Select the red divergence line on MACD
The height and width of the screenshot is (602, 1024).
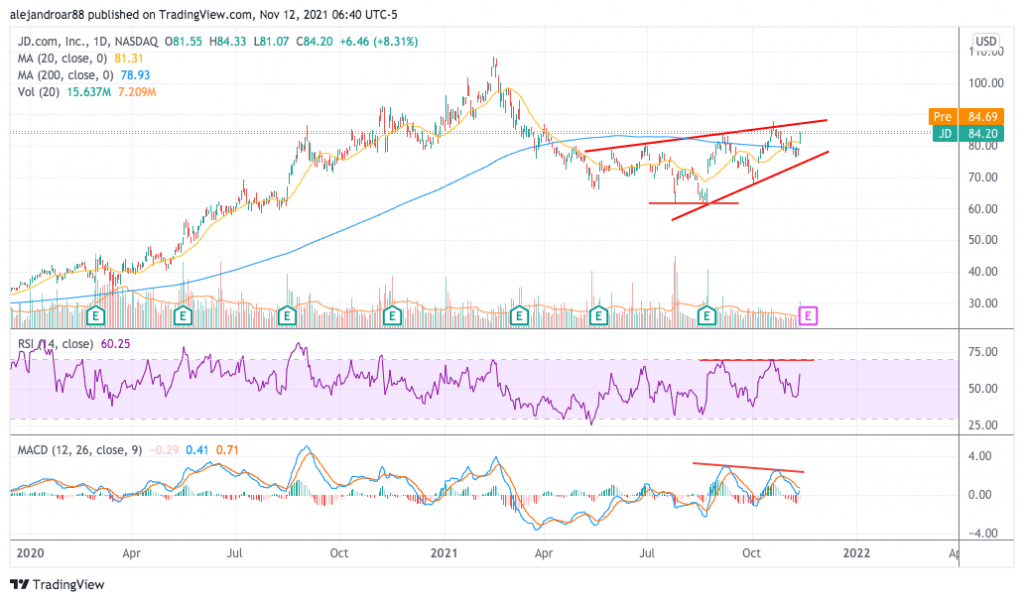748,467
